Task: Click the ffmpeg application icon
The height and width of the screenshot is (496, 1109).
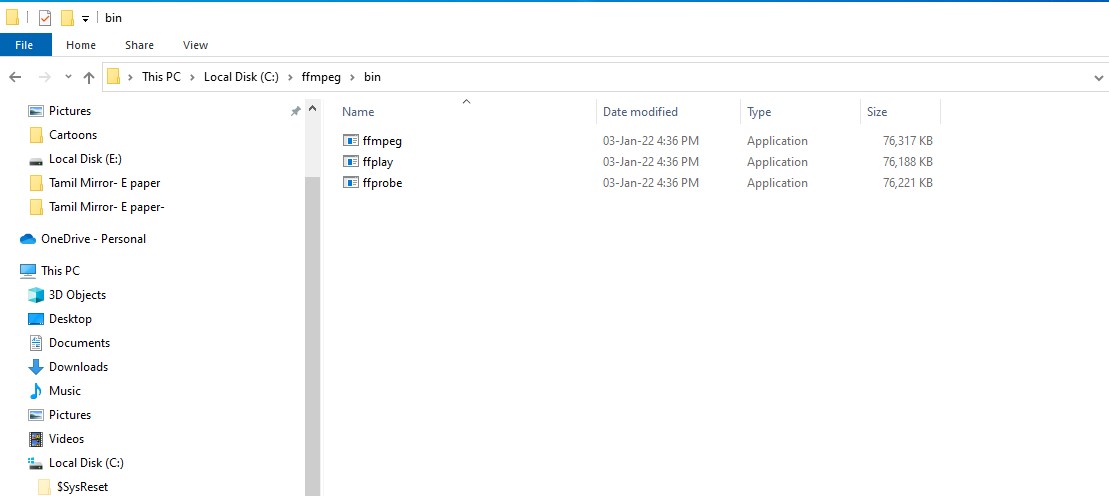Action: (x=351, y=141)
